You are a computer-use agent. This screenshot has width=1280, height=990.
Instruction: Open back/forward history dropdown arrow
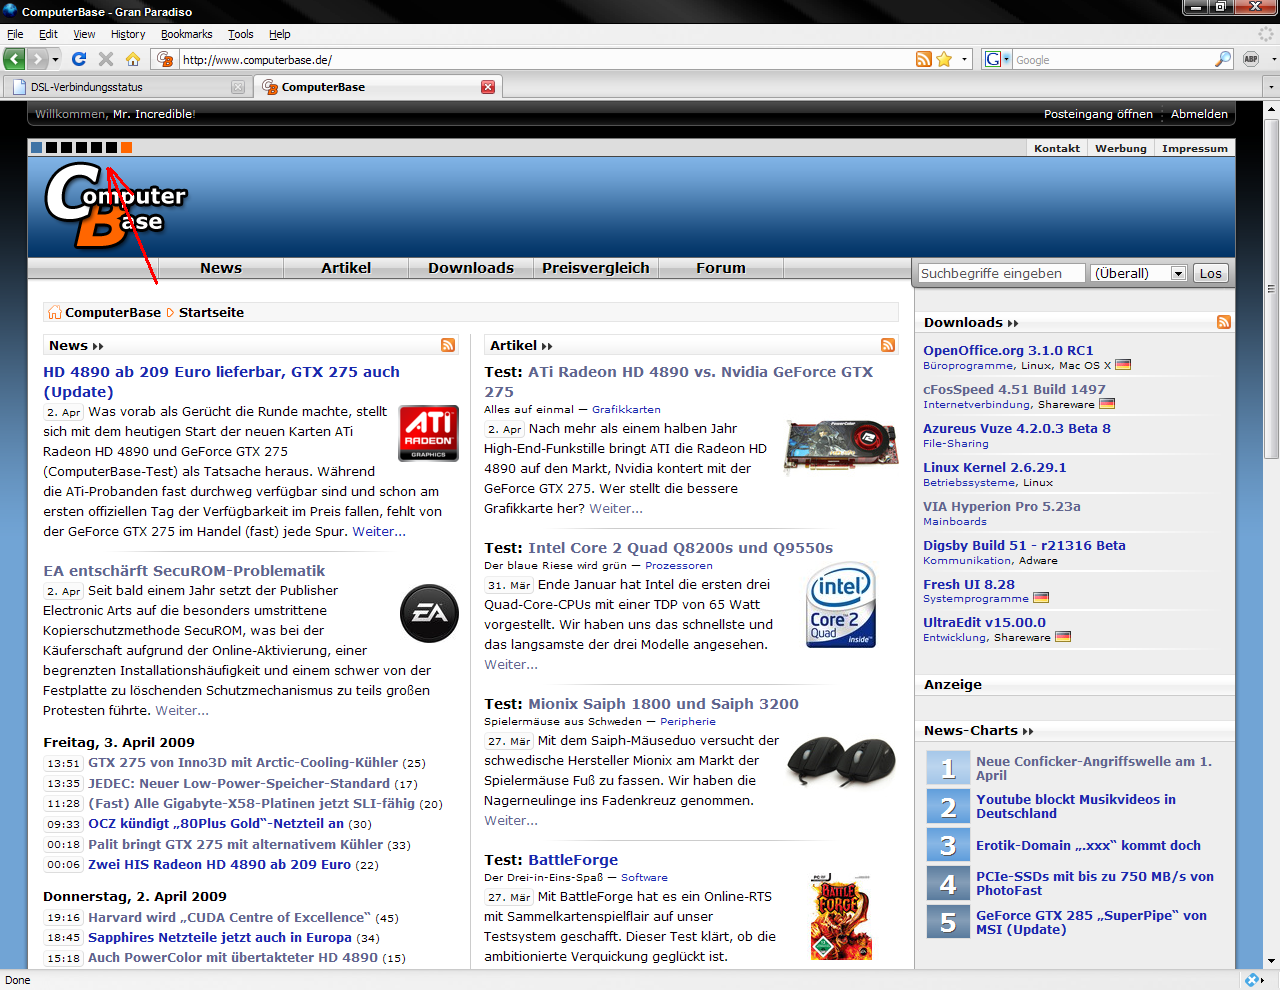[56, 59]
